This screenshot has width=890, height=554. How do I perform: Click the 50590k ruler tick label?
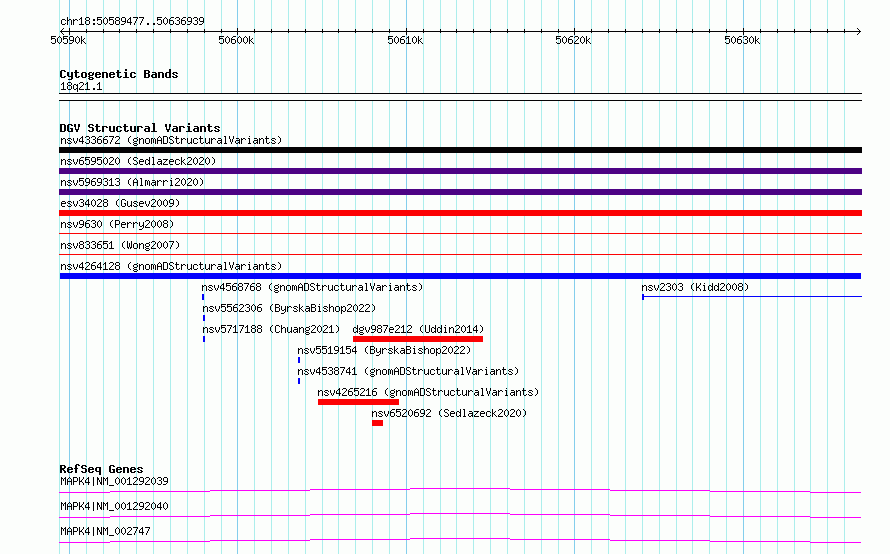point(68,40)
